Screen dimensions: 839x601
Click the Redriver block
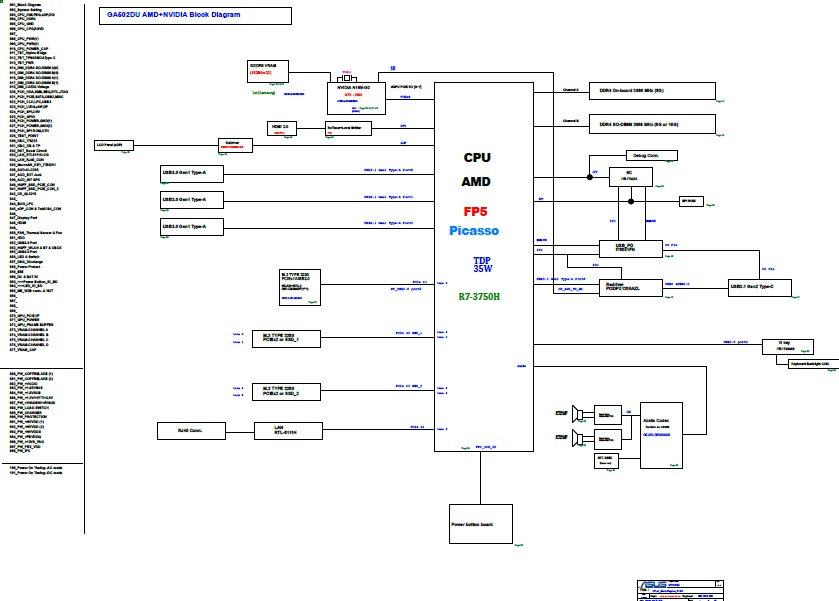[x=630, y=287]
